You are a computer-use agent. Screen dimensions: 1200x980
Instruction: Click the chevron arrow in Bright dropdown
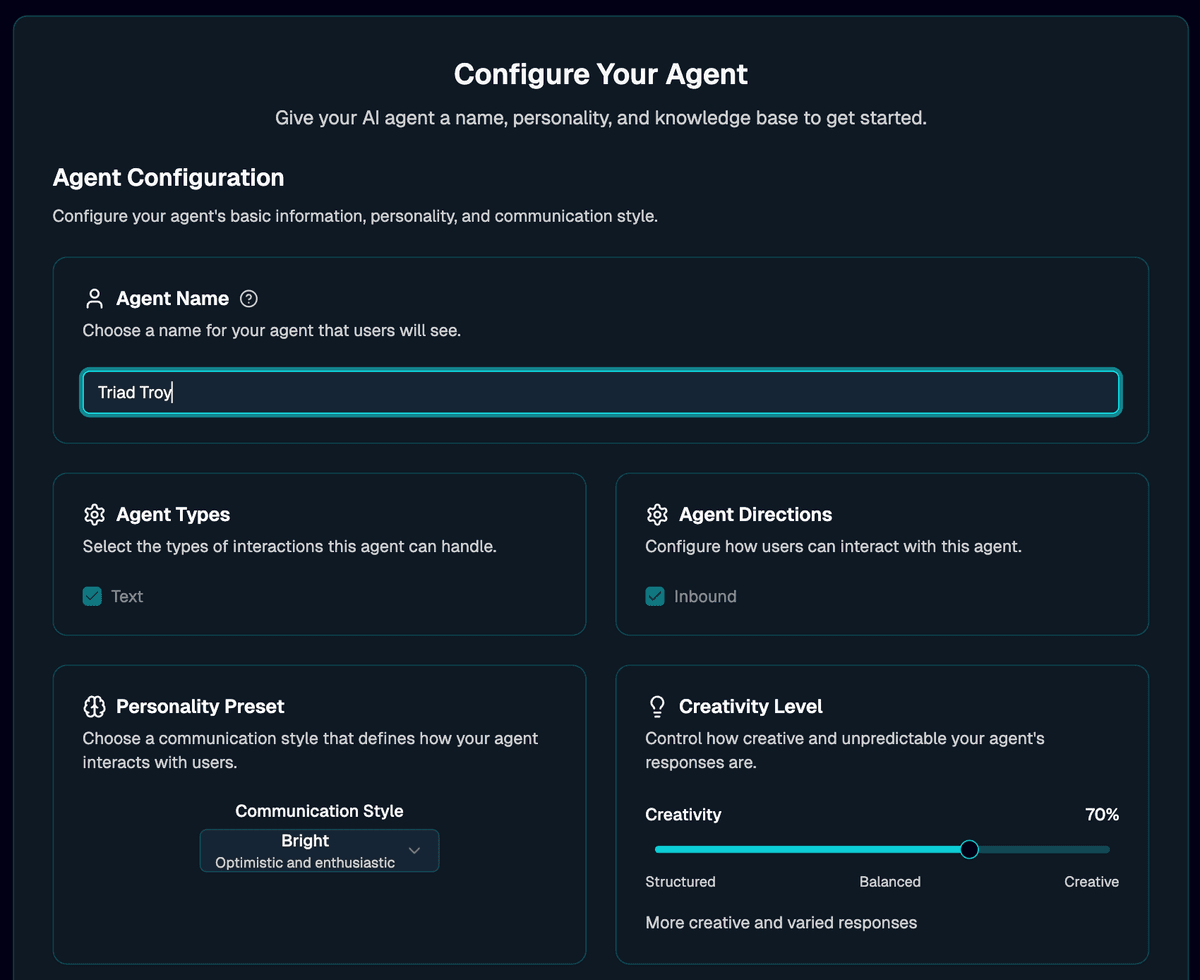point(415,850)
